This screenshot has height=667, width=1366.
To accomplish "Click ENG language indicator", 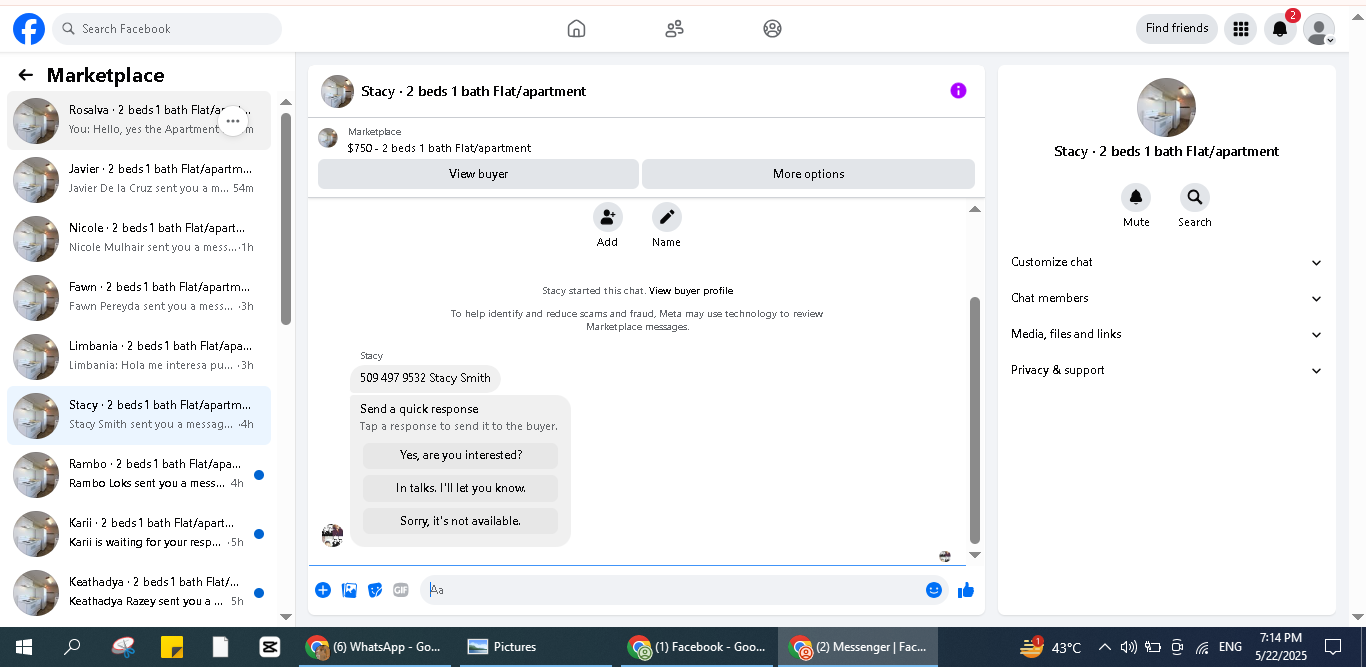I will click(x=1230, y=647).
